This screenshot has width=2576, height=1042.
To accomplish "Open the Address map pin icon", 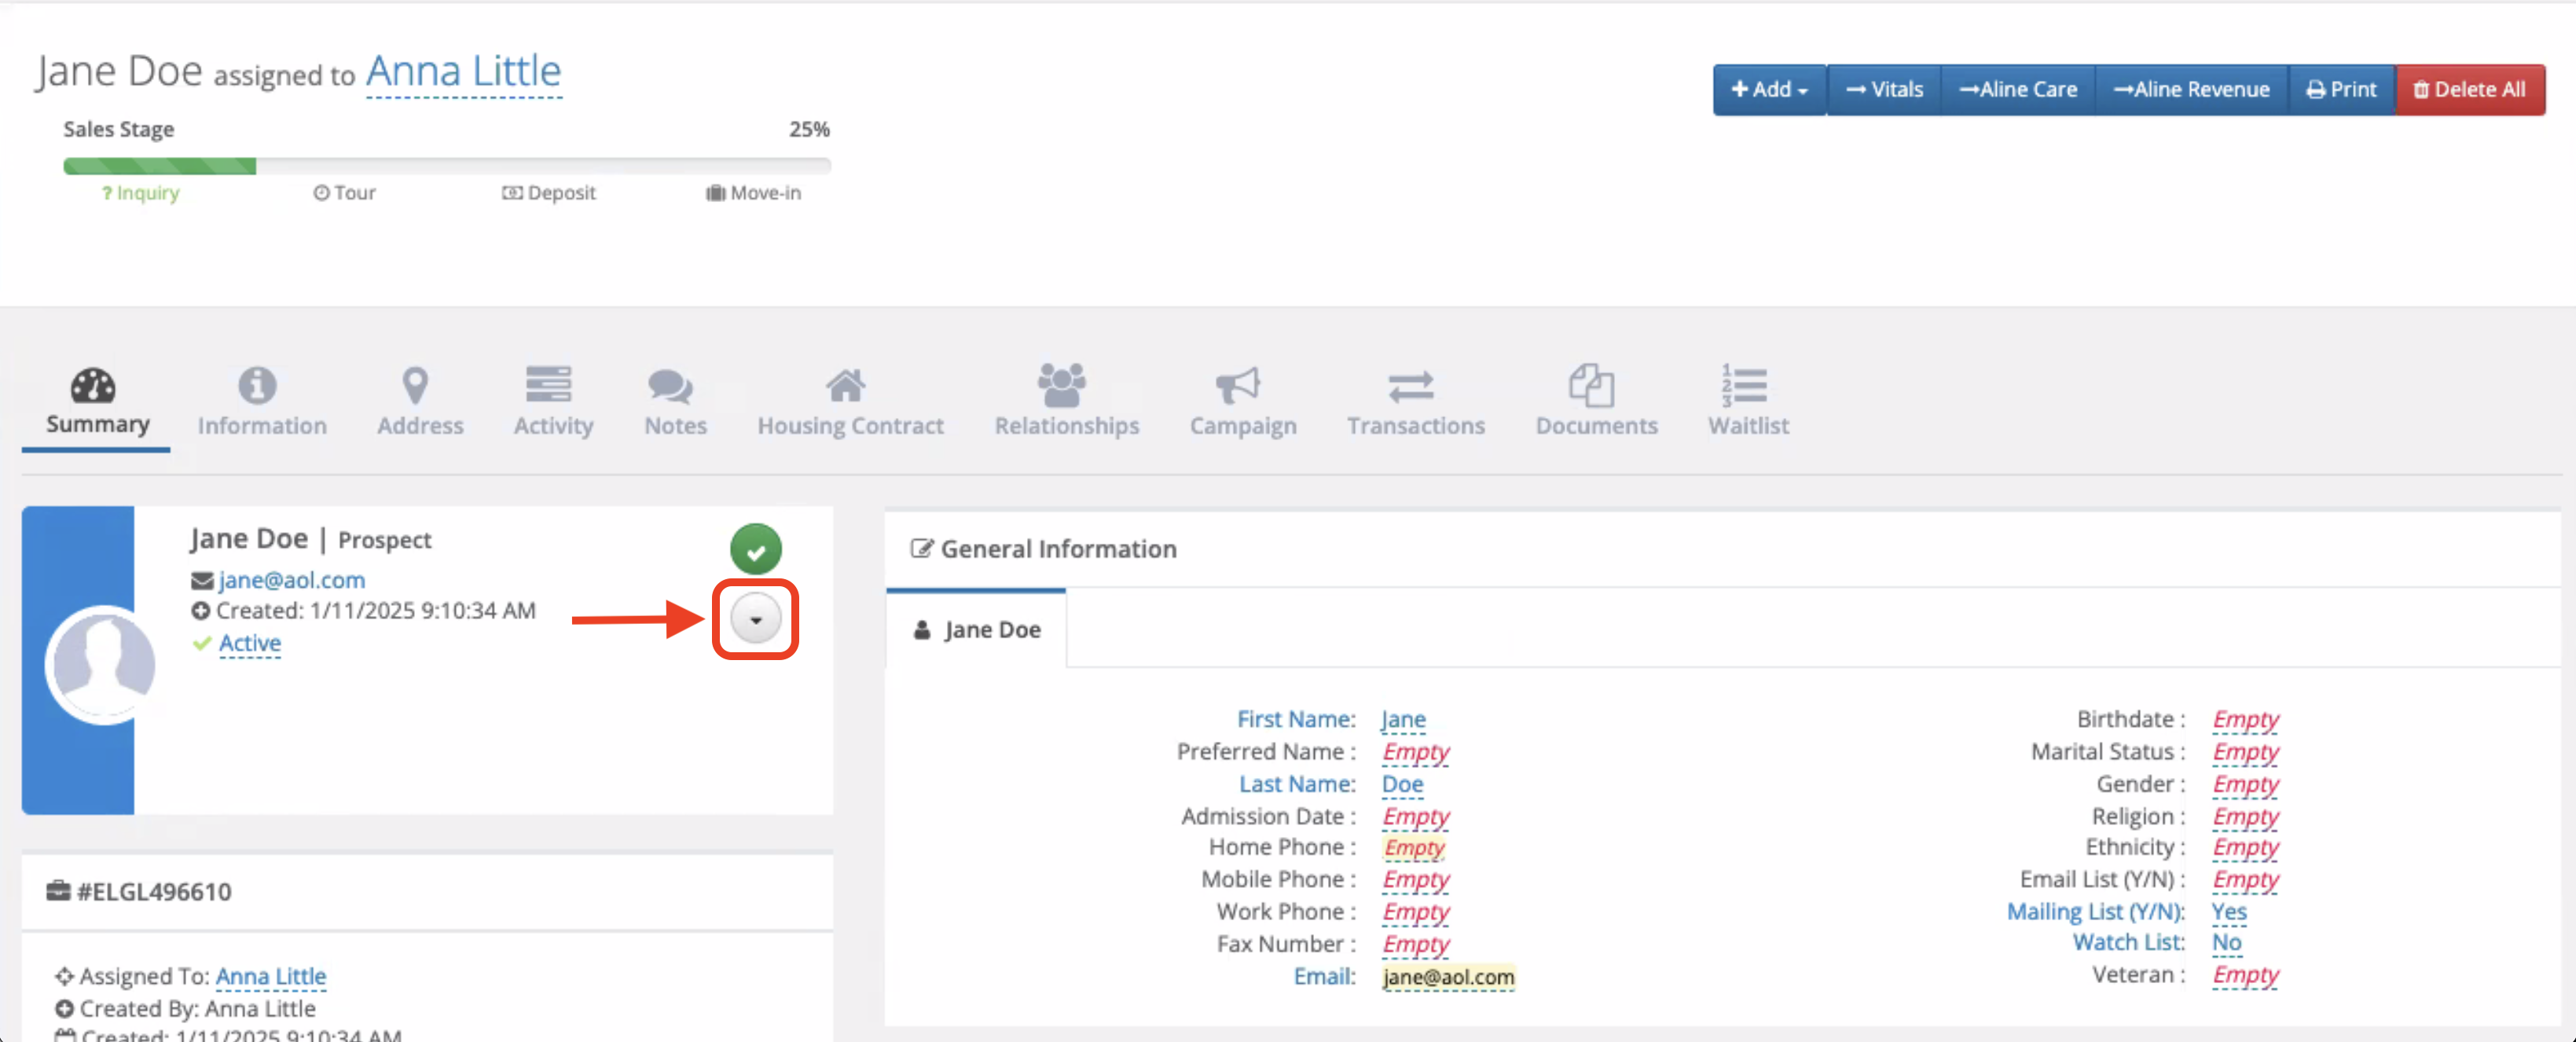I will pos(415,385).
